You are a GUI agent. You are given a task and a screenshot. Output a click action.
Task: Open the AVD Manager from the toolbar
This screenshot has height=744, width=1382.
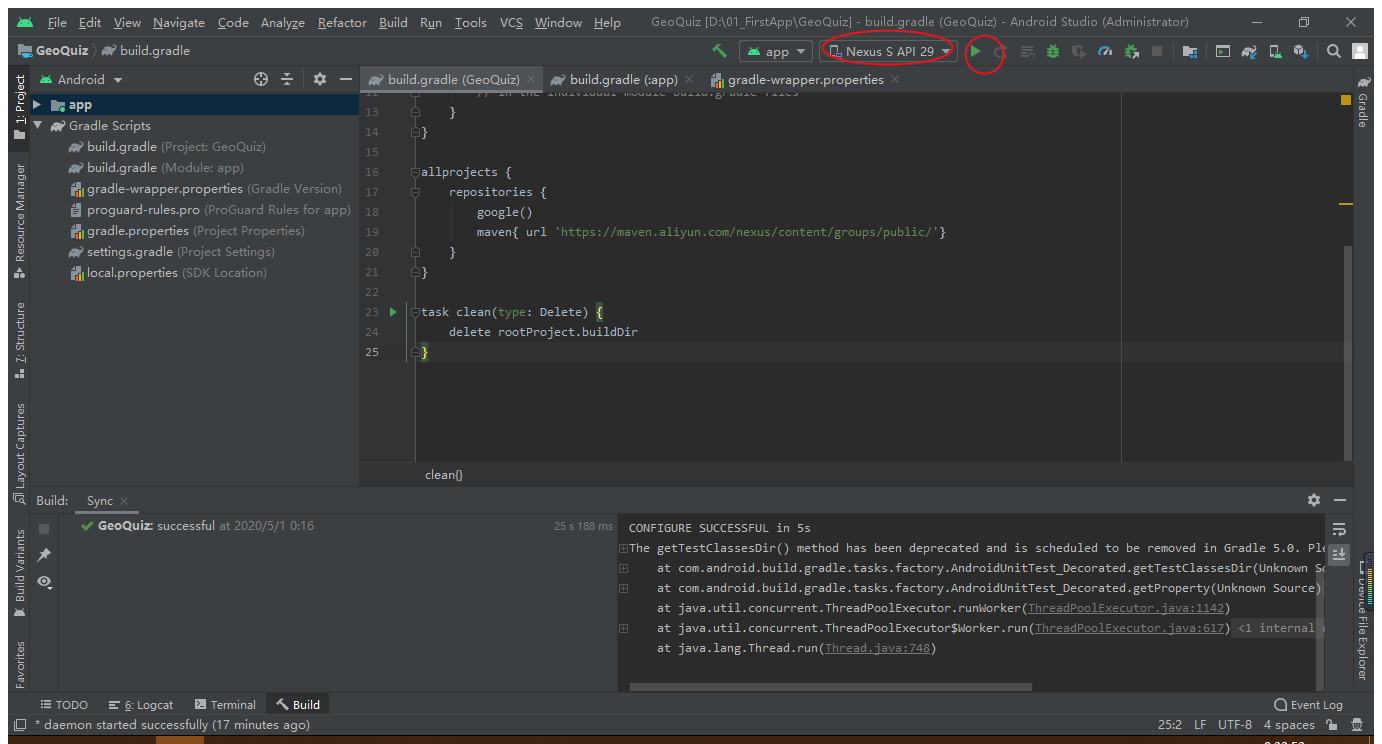(x=1274, y=50)
